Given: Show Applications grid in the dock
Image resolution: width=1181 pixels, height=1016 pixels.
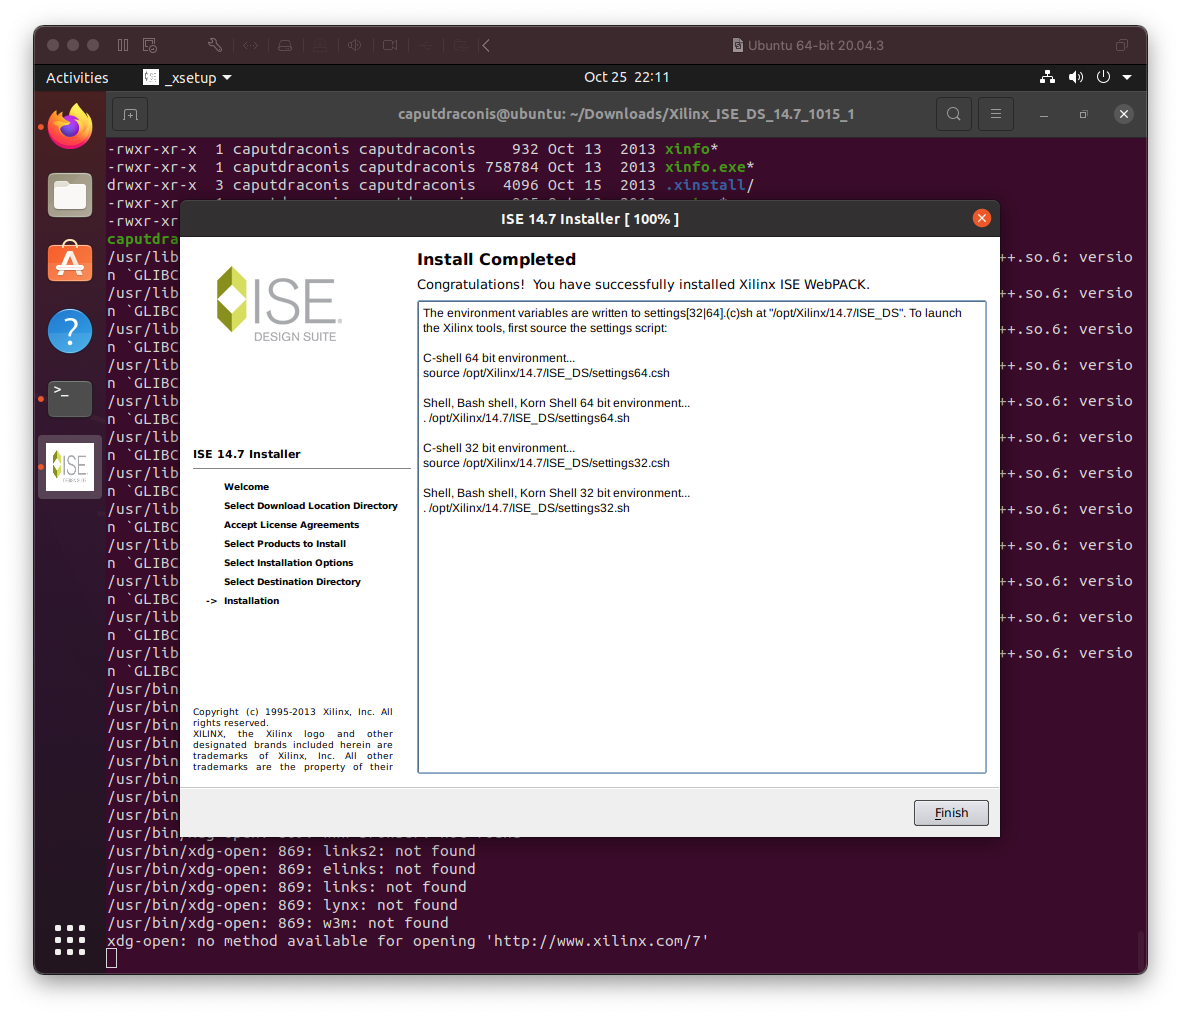Looking at the screenshot, I should tap(70, 940).
